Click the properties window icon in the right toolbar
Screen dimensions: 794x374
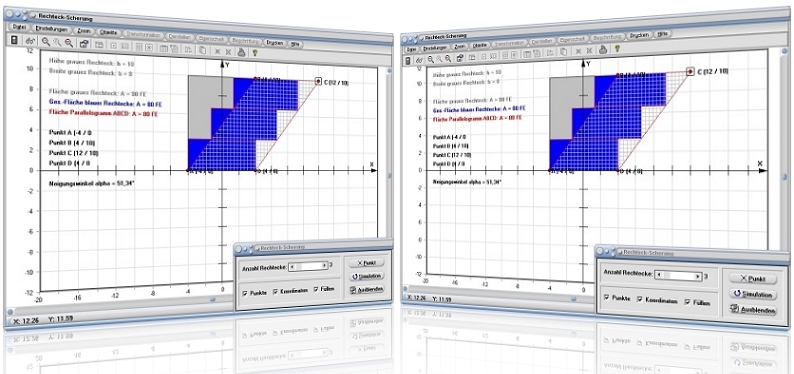click(x=460, y=58)
